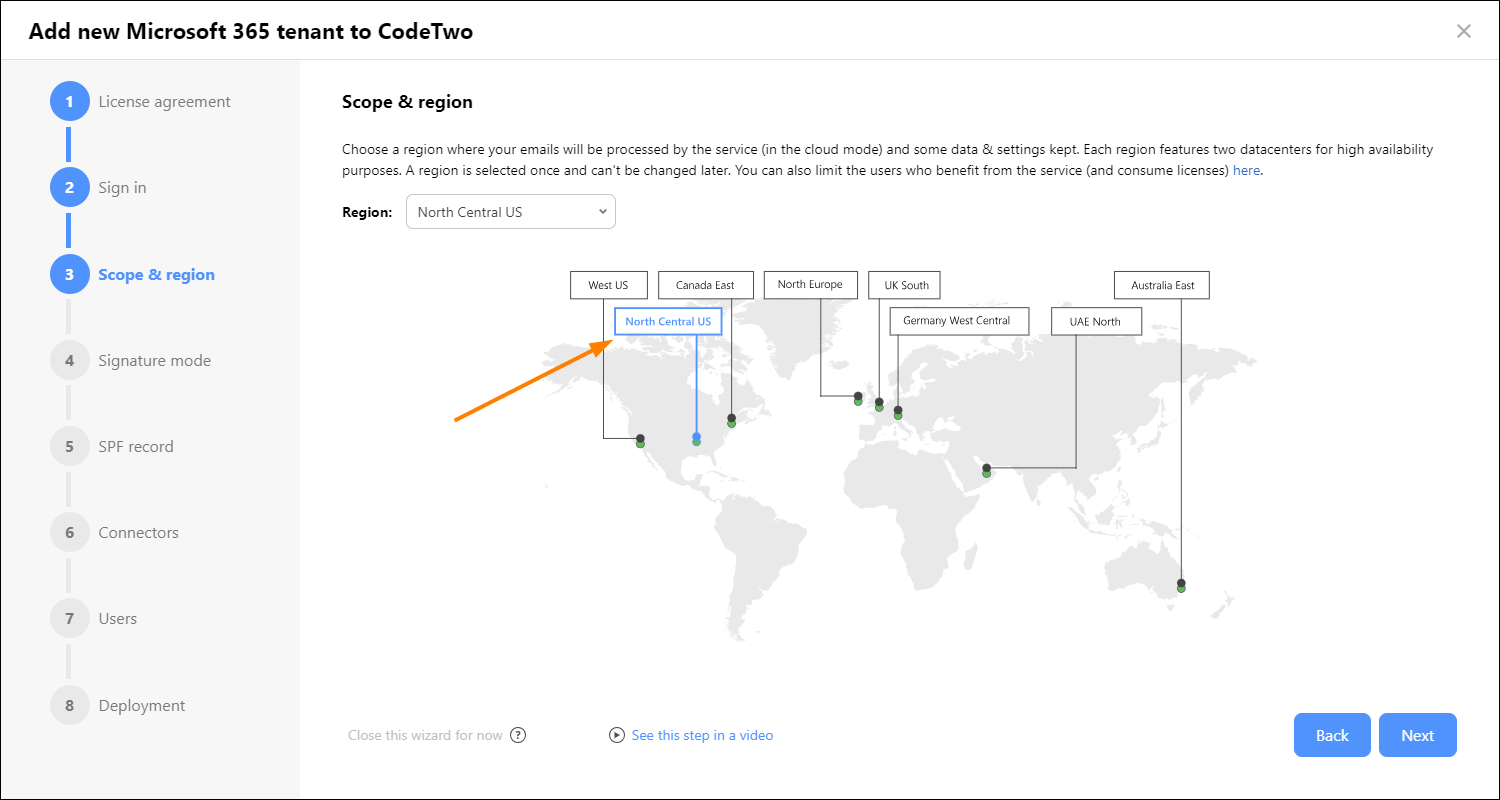Pick the UAE North region label
The height and width of the screenshot is (800, 1500).
point(1097,321)
